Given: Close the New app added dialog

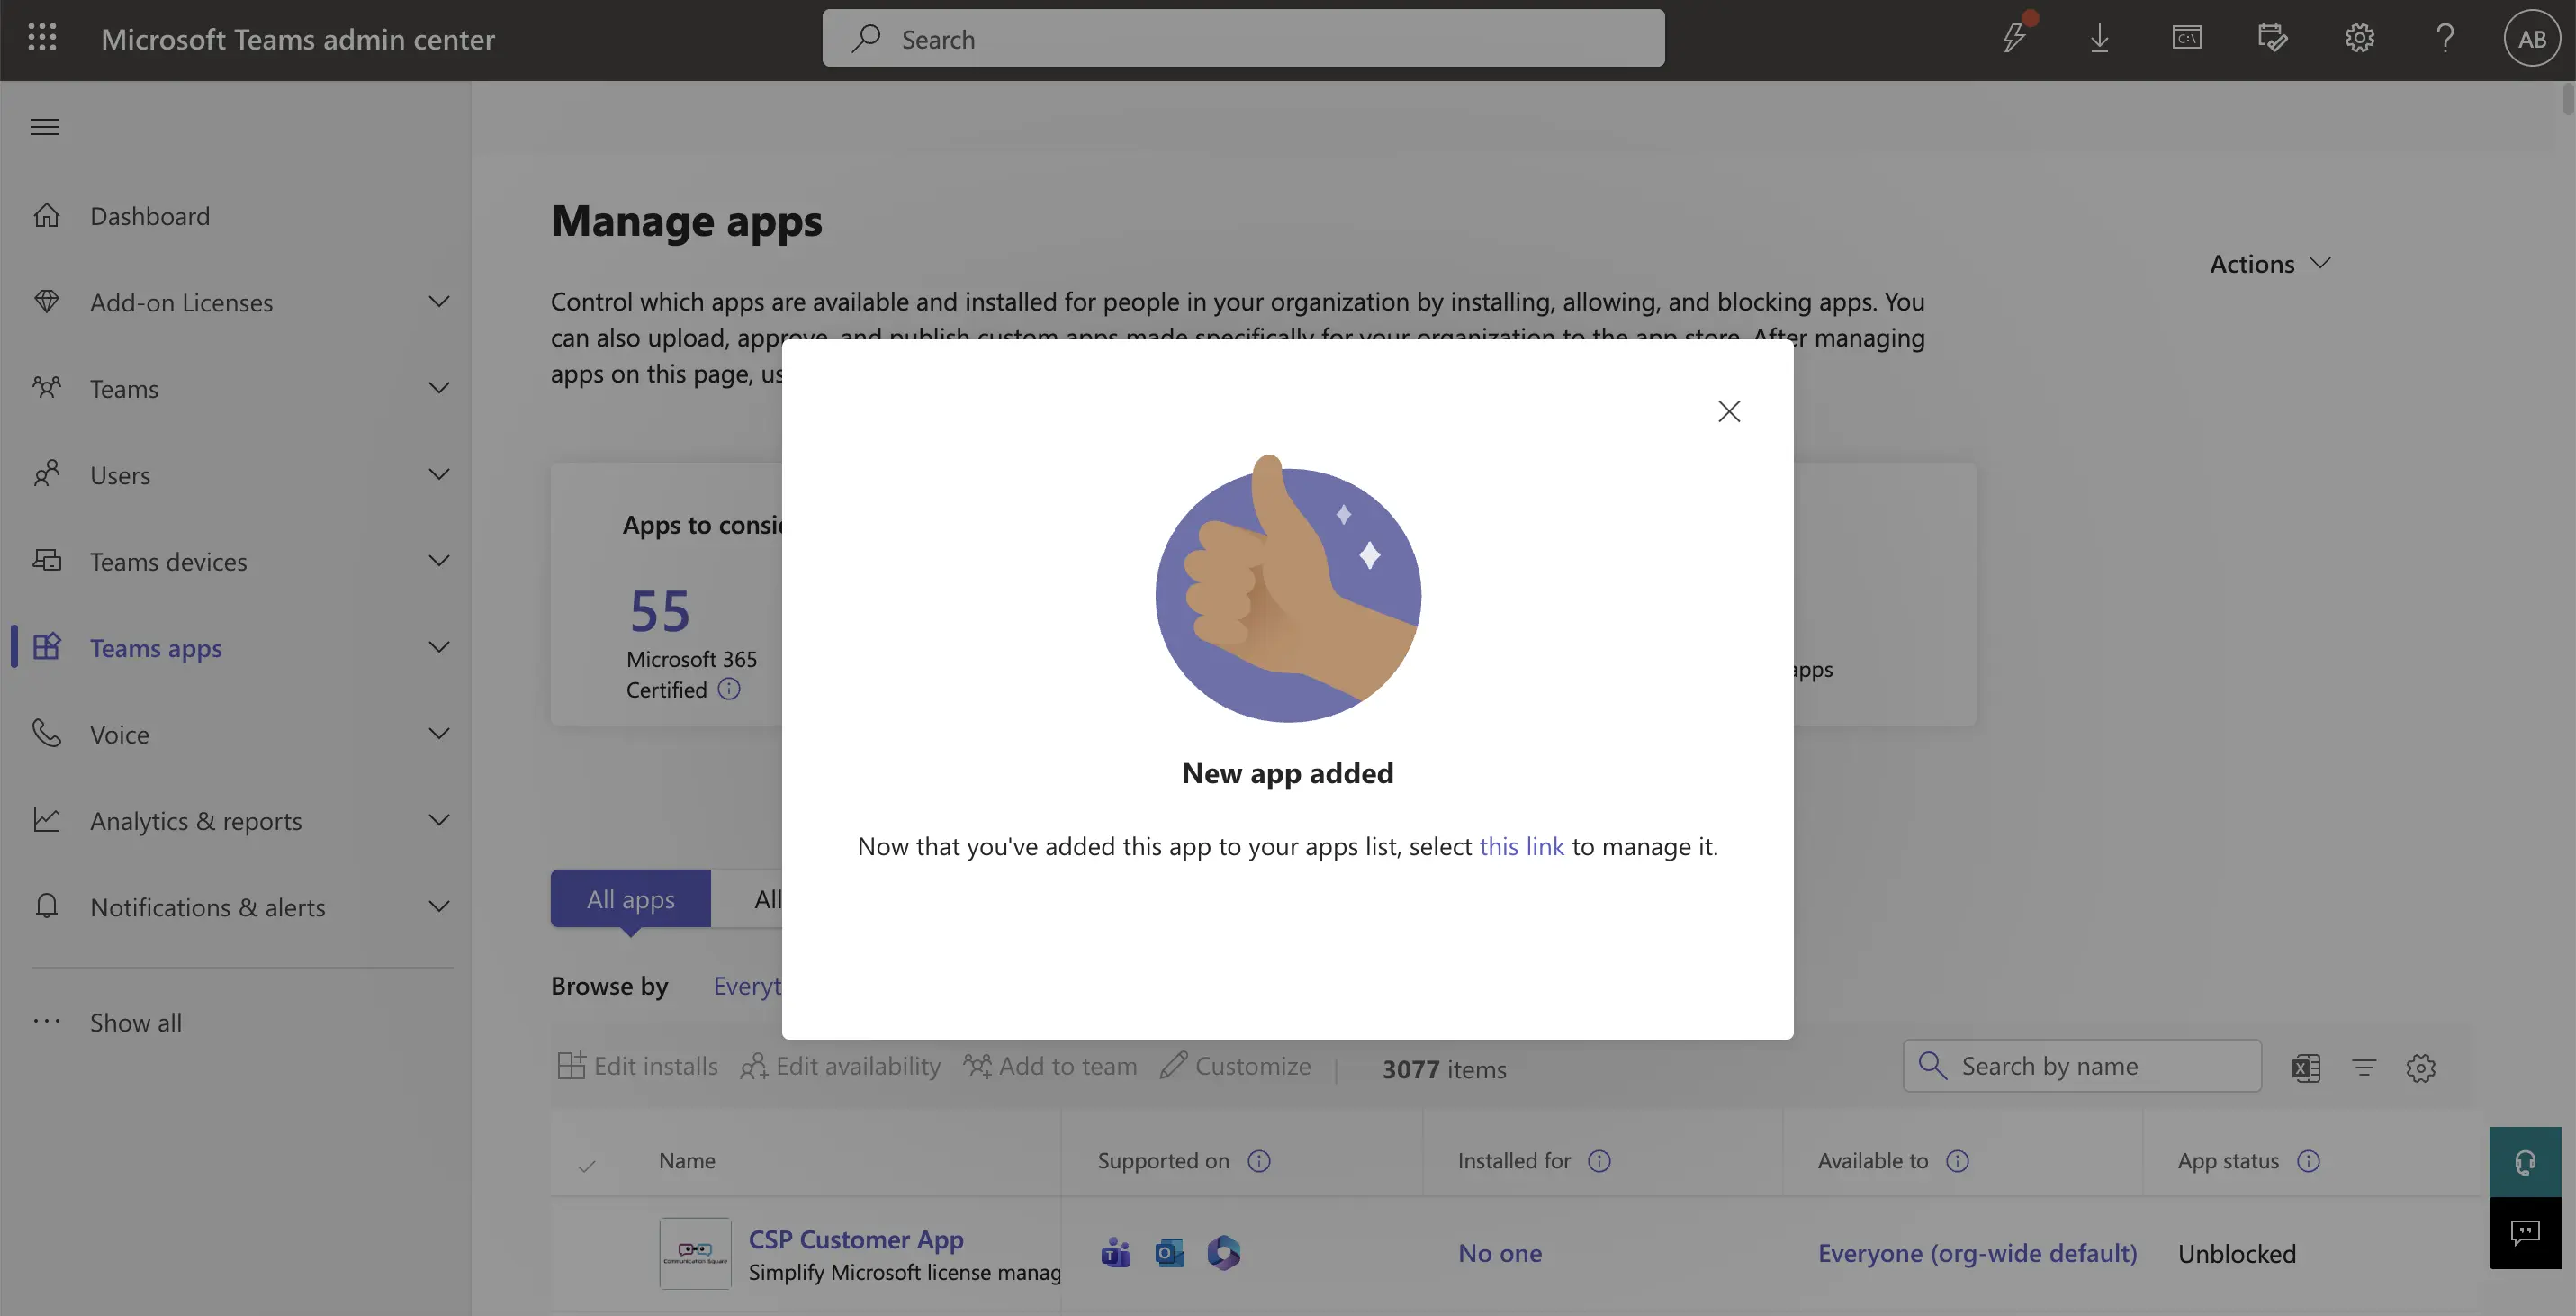Looking at the screenshot, I should [x=1729, y=411].
